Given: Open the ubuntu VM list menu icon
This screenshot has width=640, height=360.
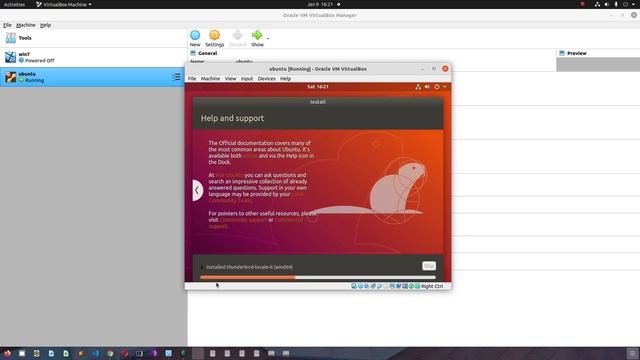Looking at the screenshot, I should point(176,77).
